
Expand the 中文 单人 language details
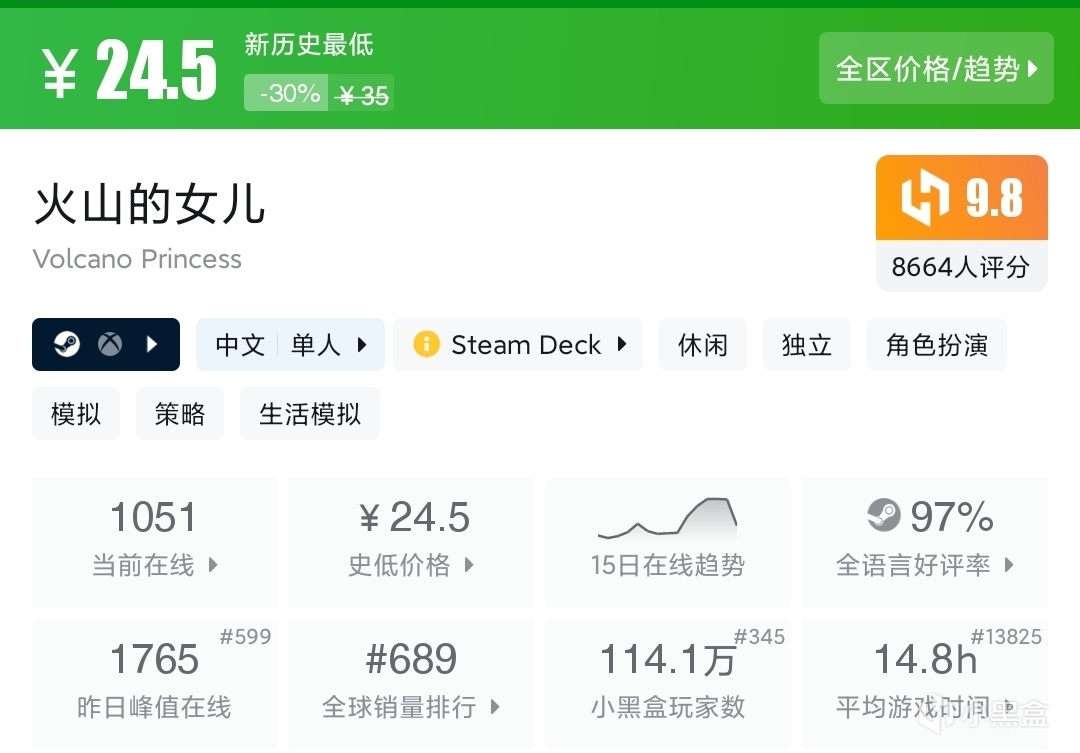pos(290,345)
